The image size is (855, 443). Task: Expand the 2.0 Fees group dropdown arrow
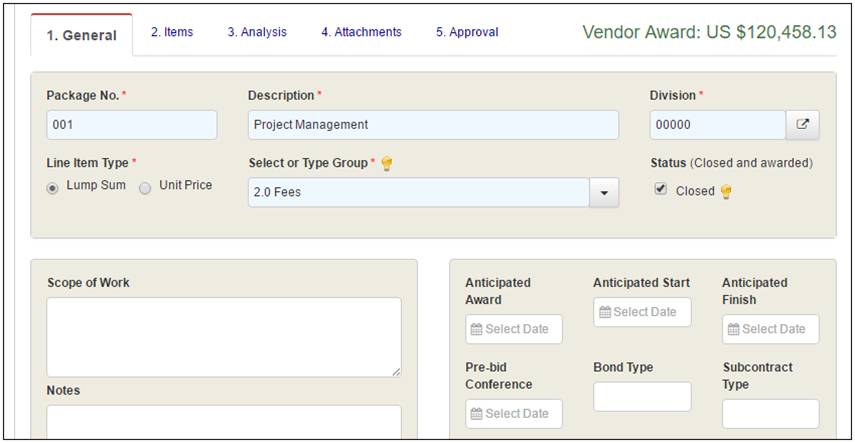pos(604,193)
